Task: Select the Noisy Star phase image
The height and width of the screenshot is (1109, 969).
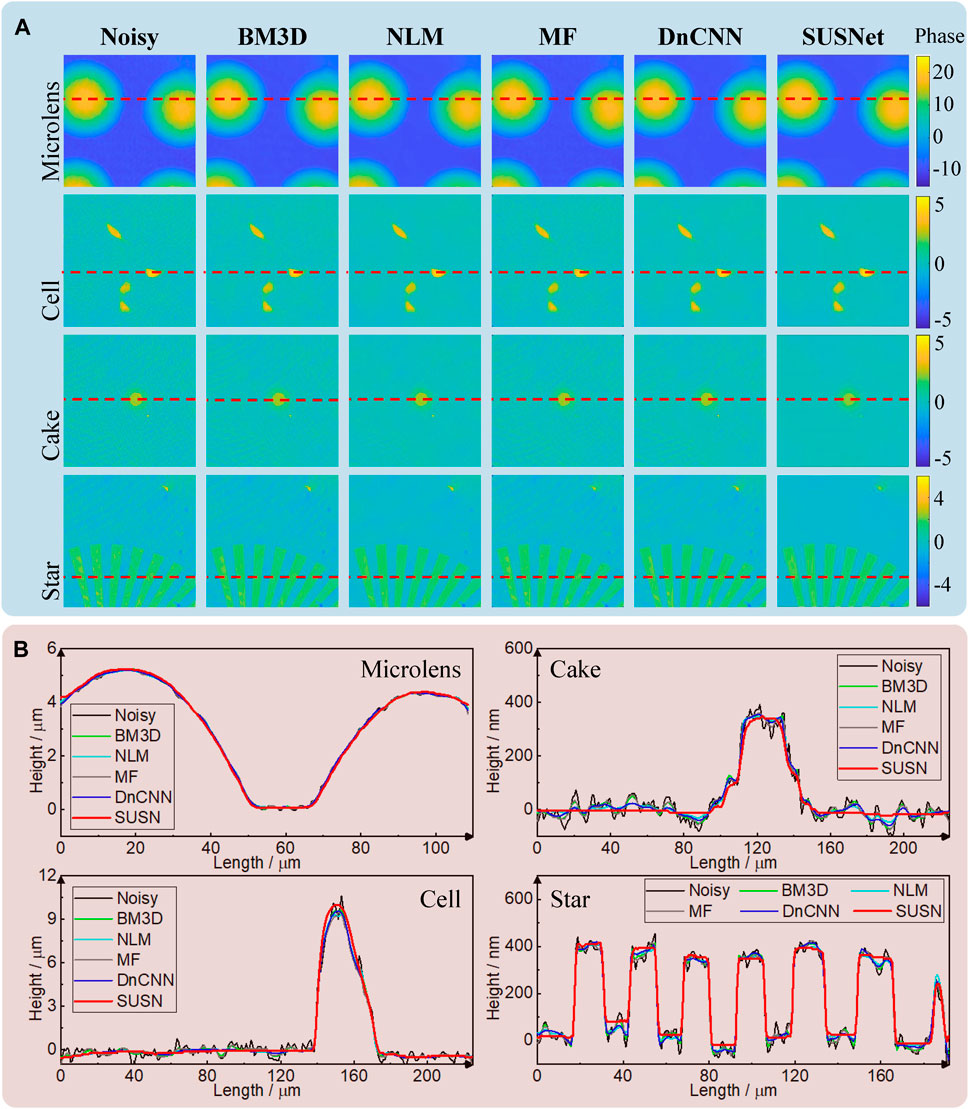Action: click(x=129, y=541)
